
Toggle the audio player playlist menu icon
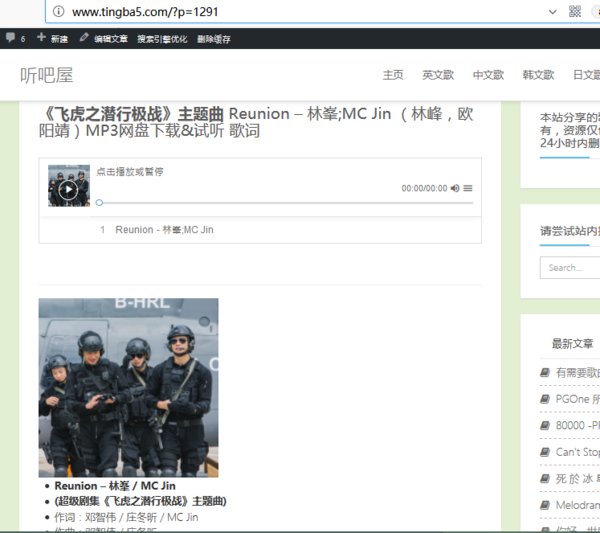click(468, 188)
